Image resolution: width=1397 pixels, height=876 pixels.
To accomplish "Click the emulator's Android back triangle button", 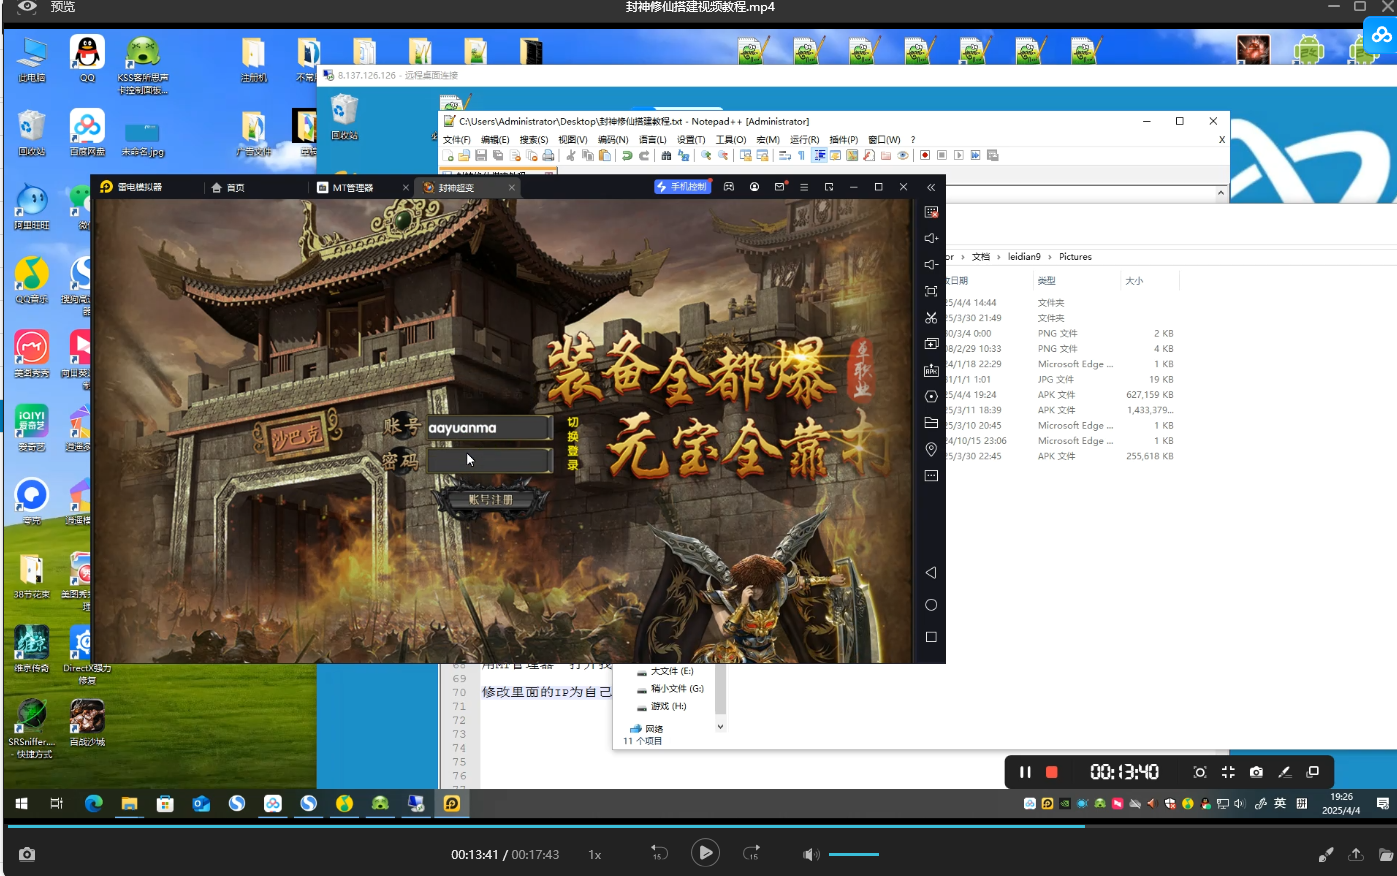I will (x=931, y=573).
